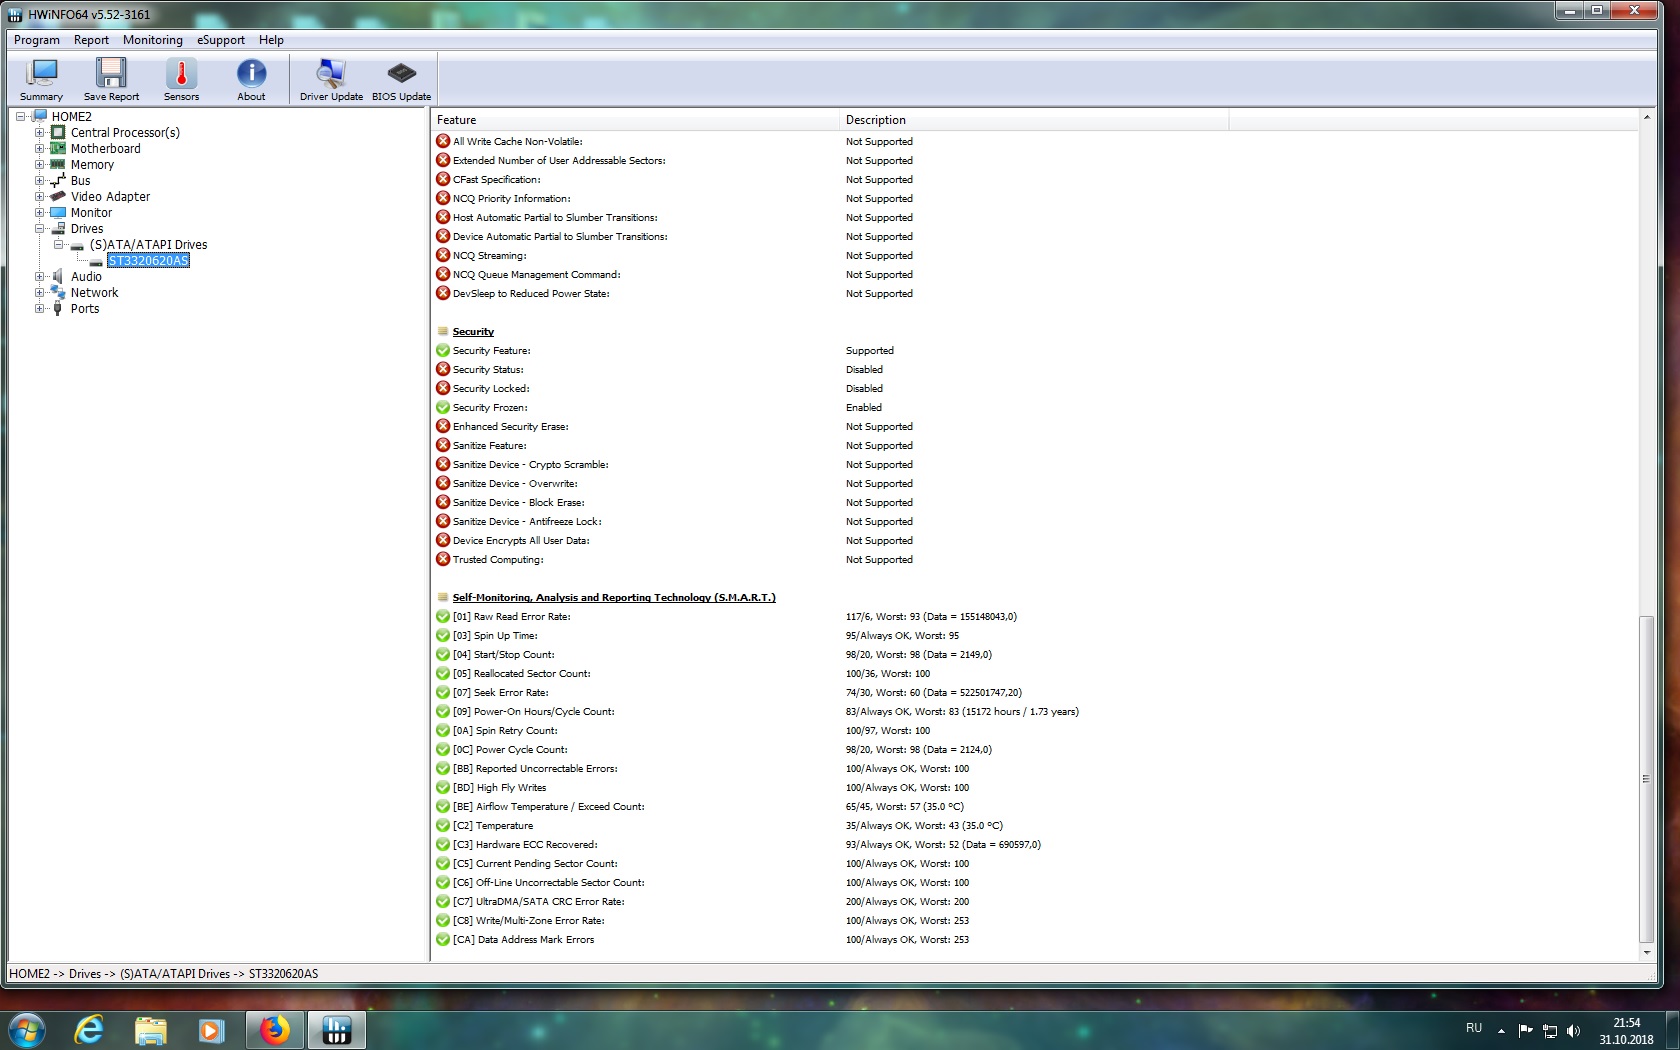1680x1050 pixels.
Task: Open the Monitoring menu
Action: click(x=153, y=40)
